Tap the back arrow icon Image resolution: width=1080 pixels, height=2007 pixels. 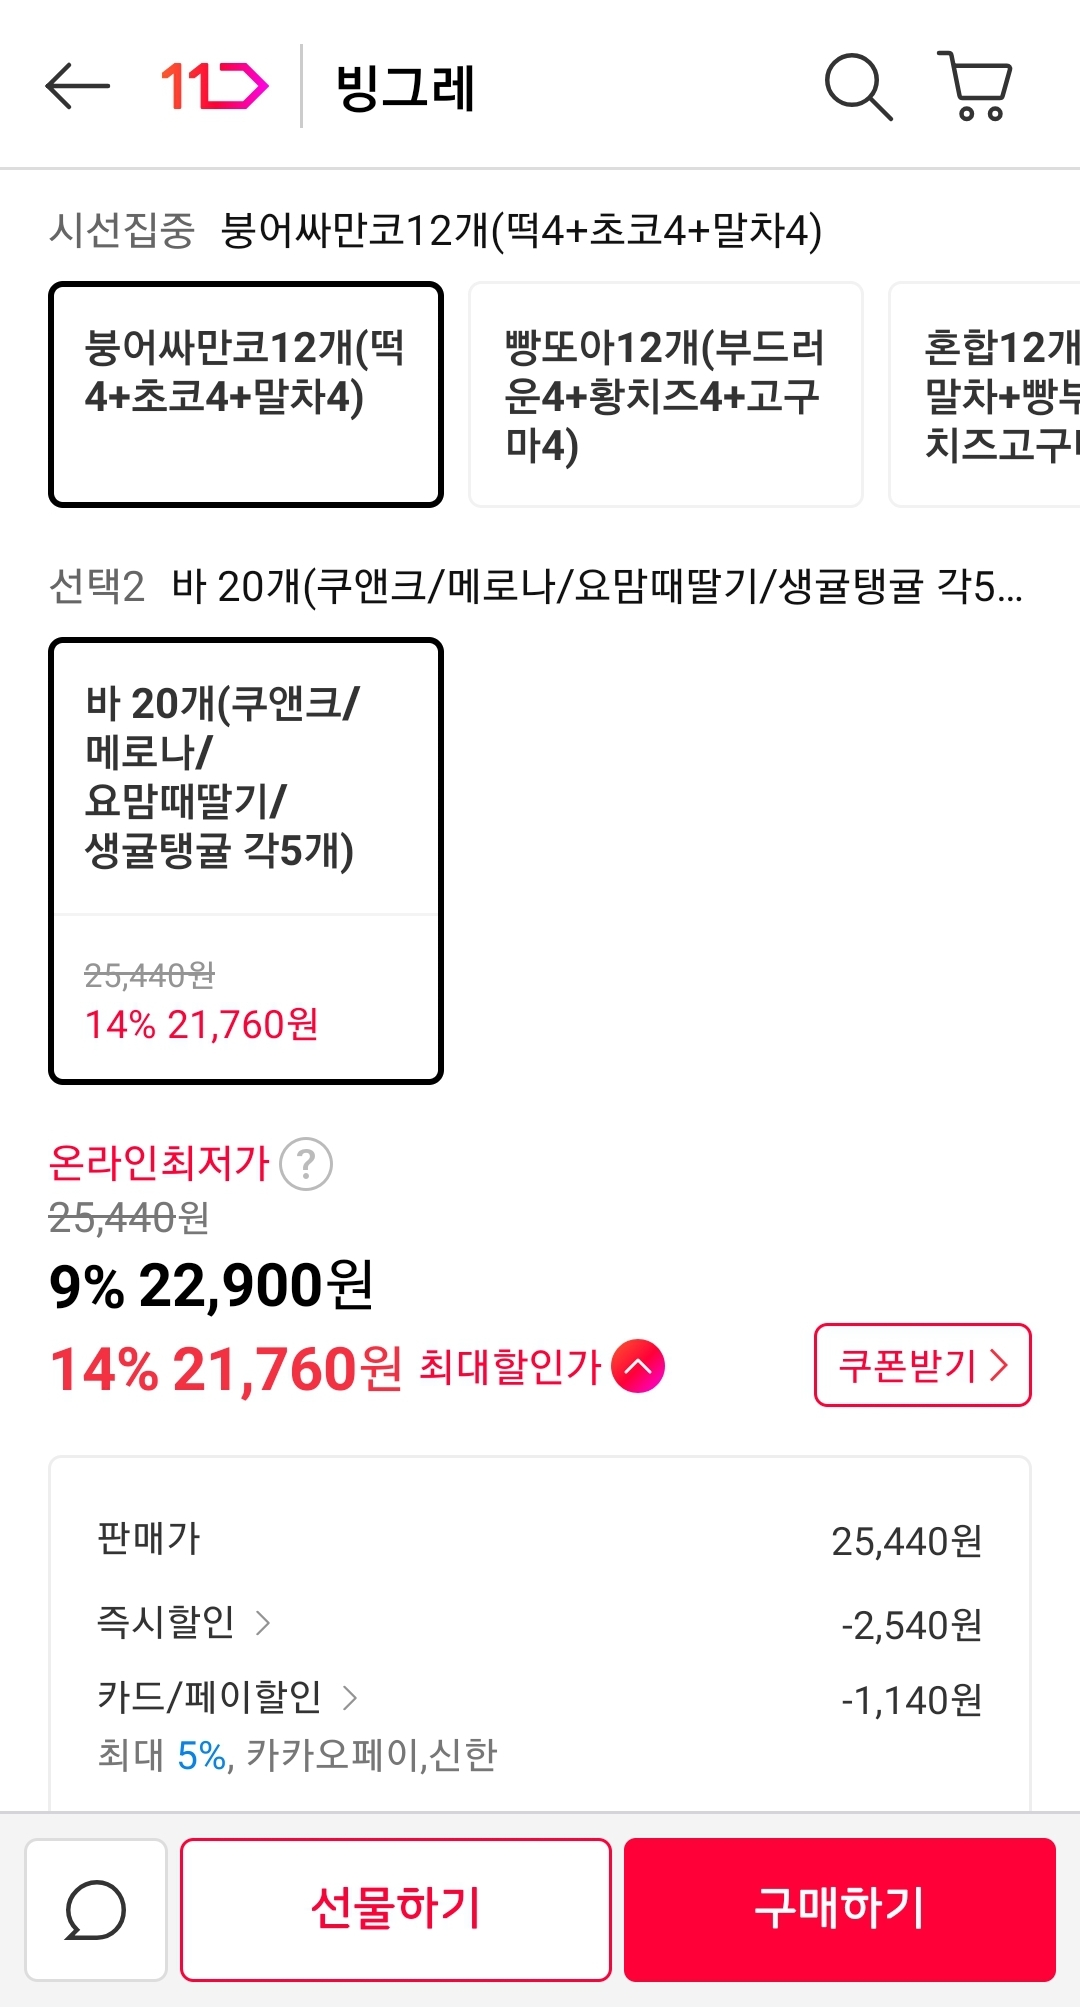tap(77, 86)
